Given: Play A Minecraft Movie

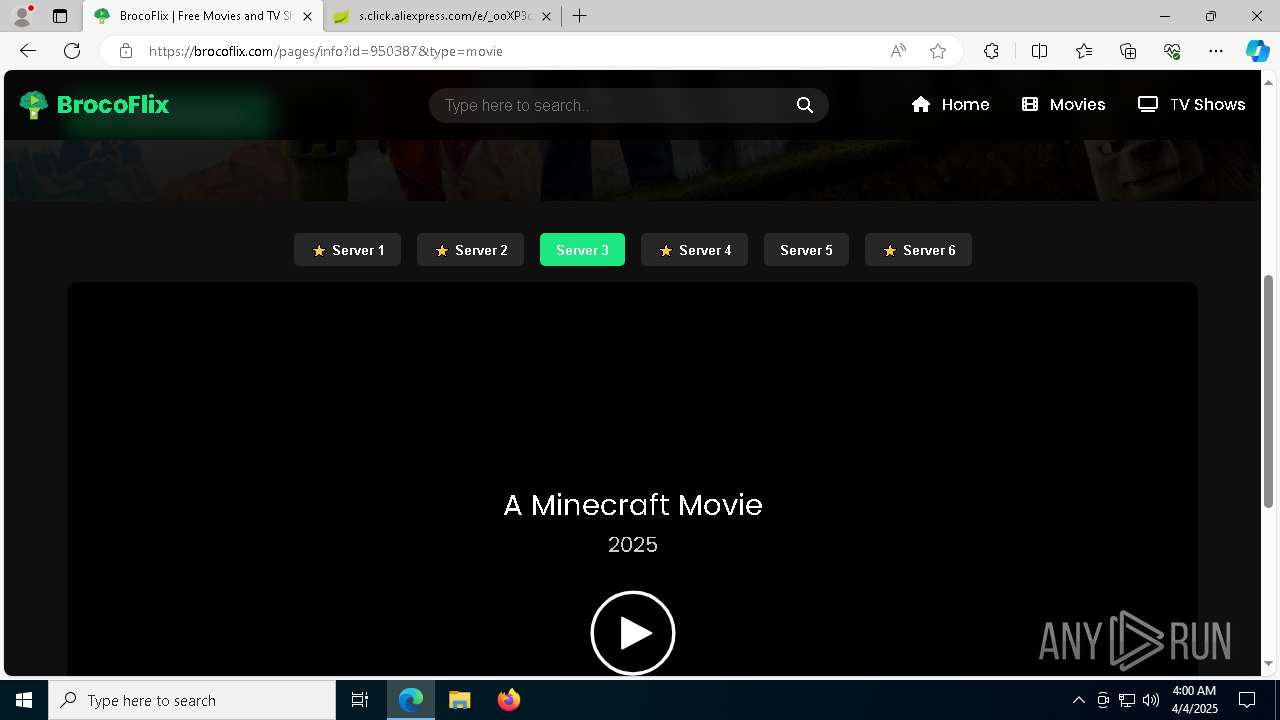Looking at the screenshot, I should (x=633, y=633).
